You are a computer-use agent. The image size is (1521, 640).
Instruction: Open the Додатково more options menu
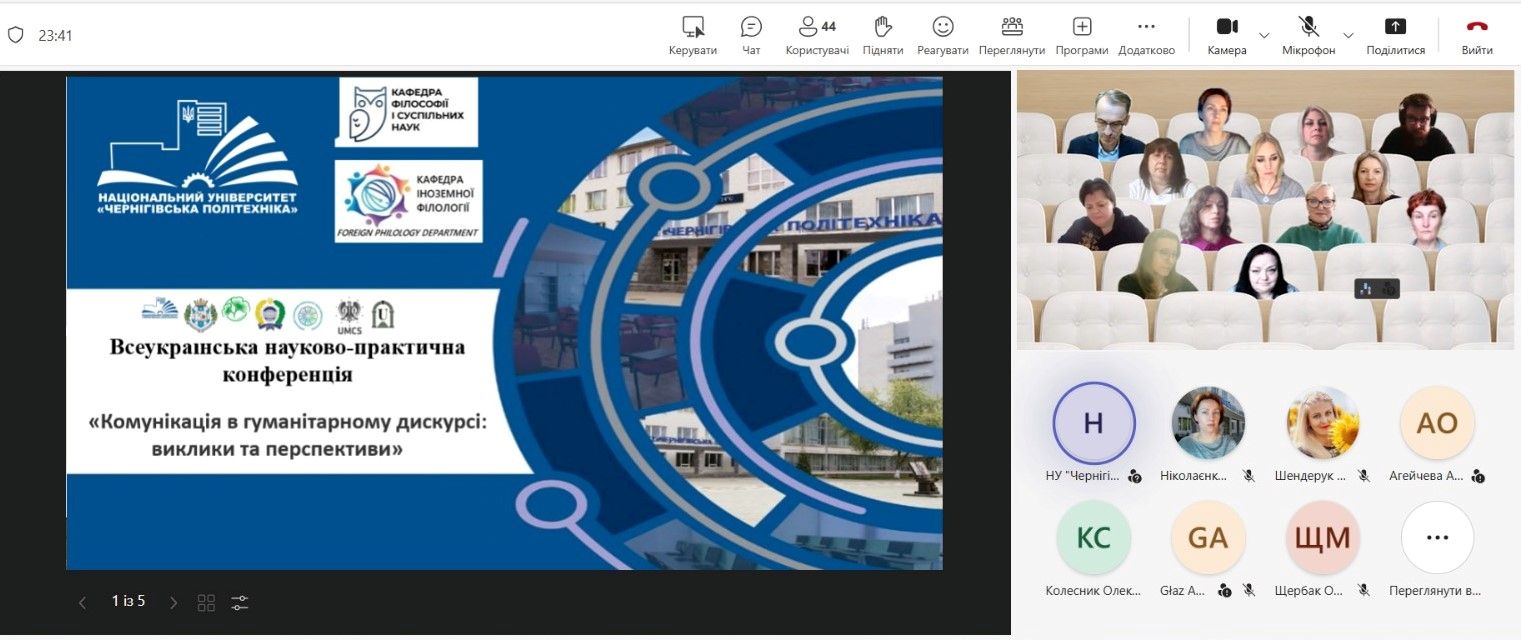pyautogui.click(x=1147, y=35)
